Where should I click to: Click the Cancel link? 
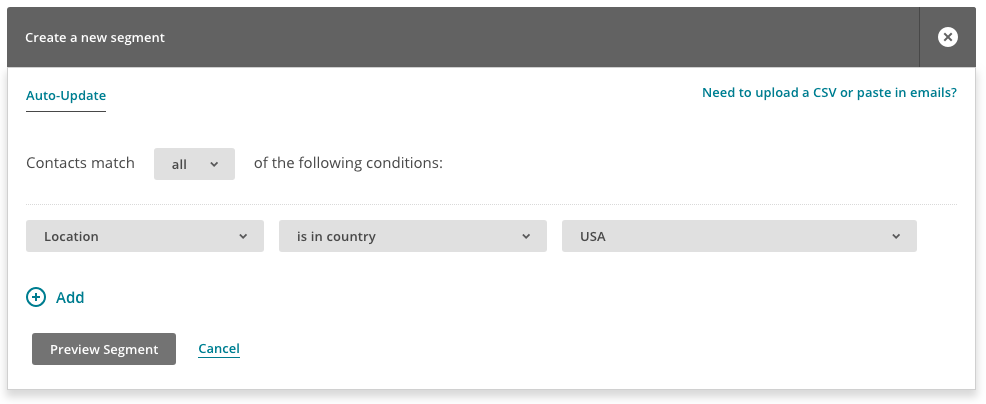pyautogui.click(x=219, y=349)
